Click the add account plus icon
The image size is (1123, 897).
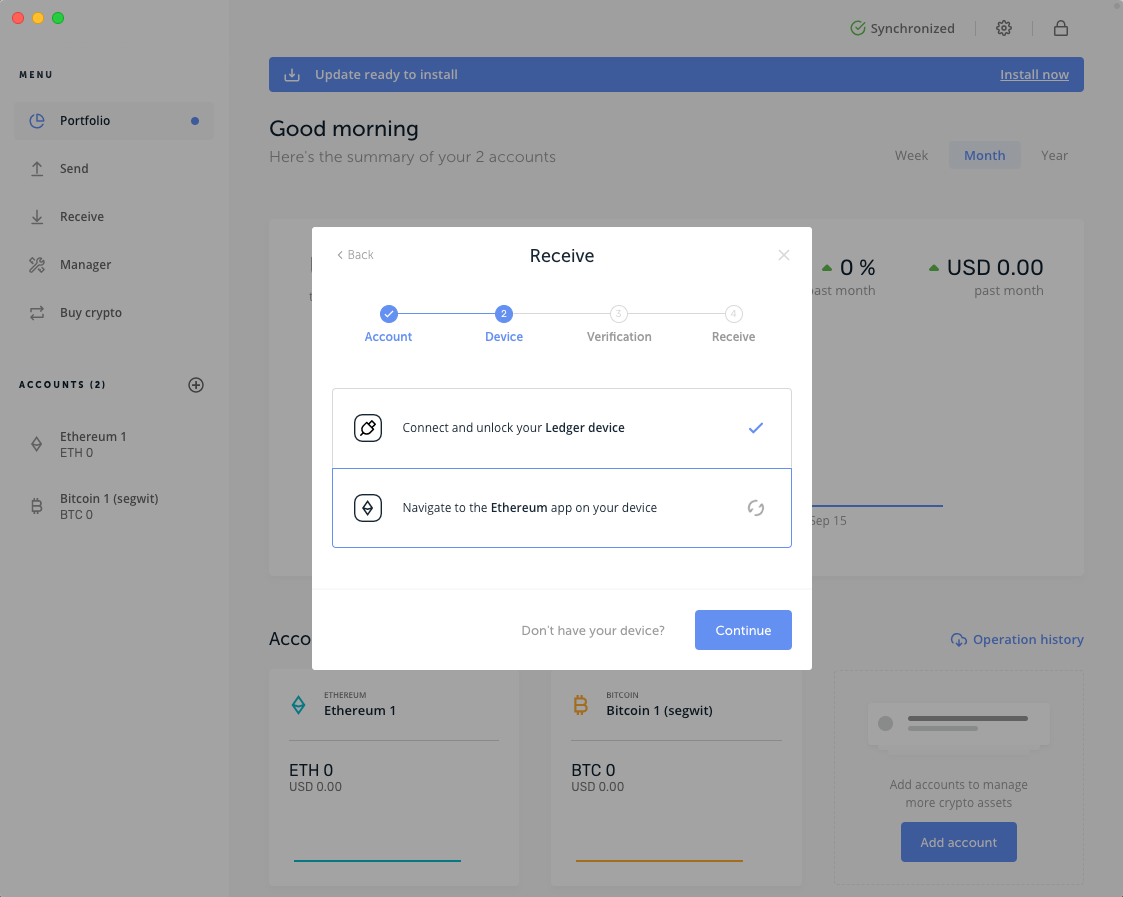coord(196,385)
